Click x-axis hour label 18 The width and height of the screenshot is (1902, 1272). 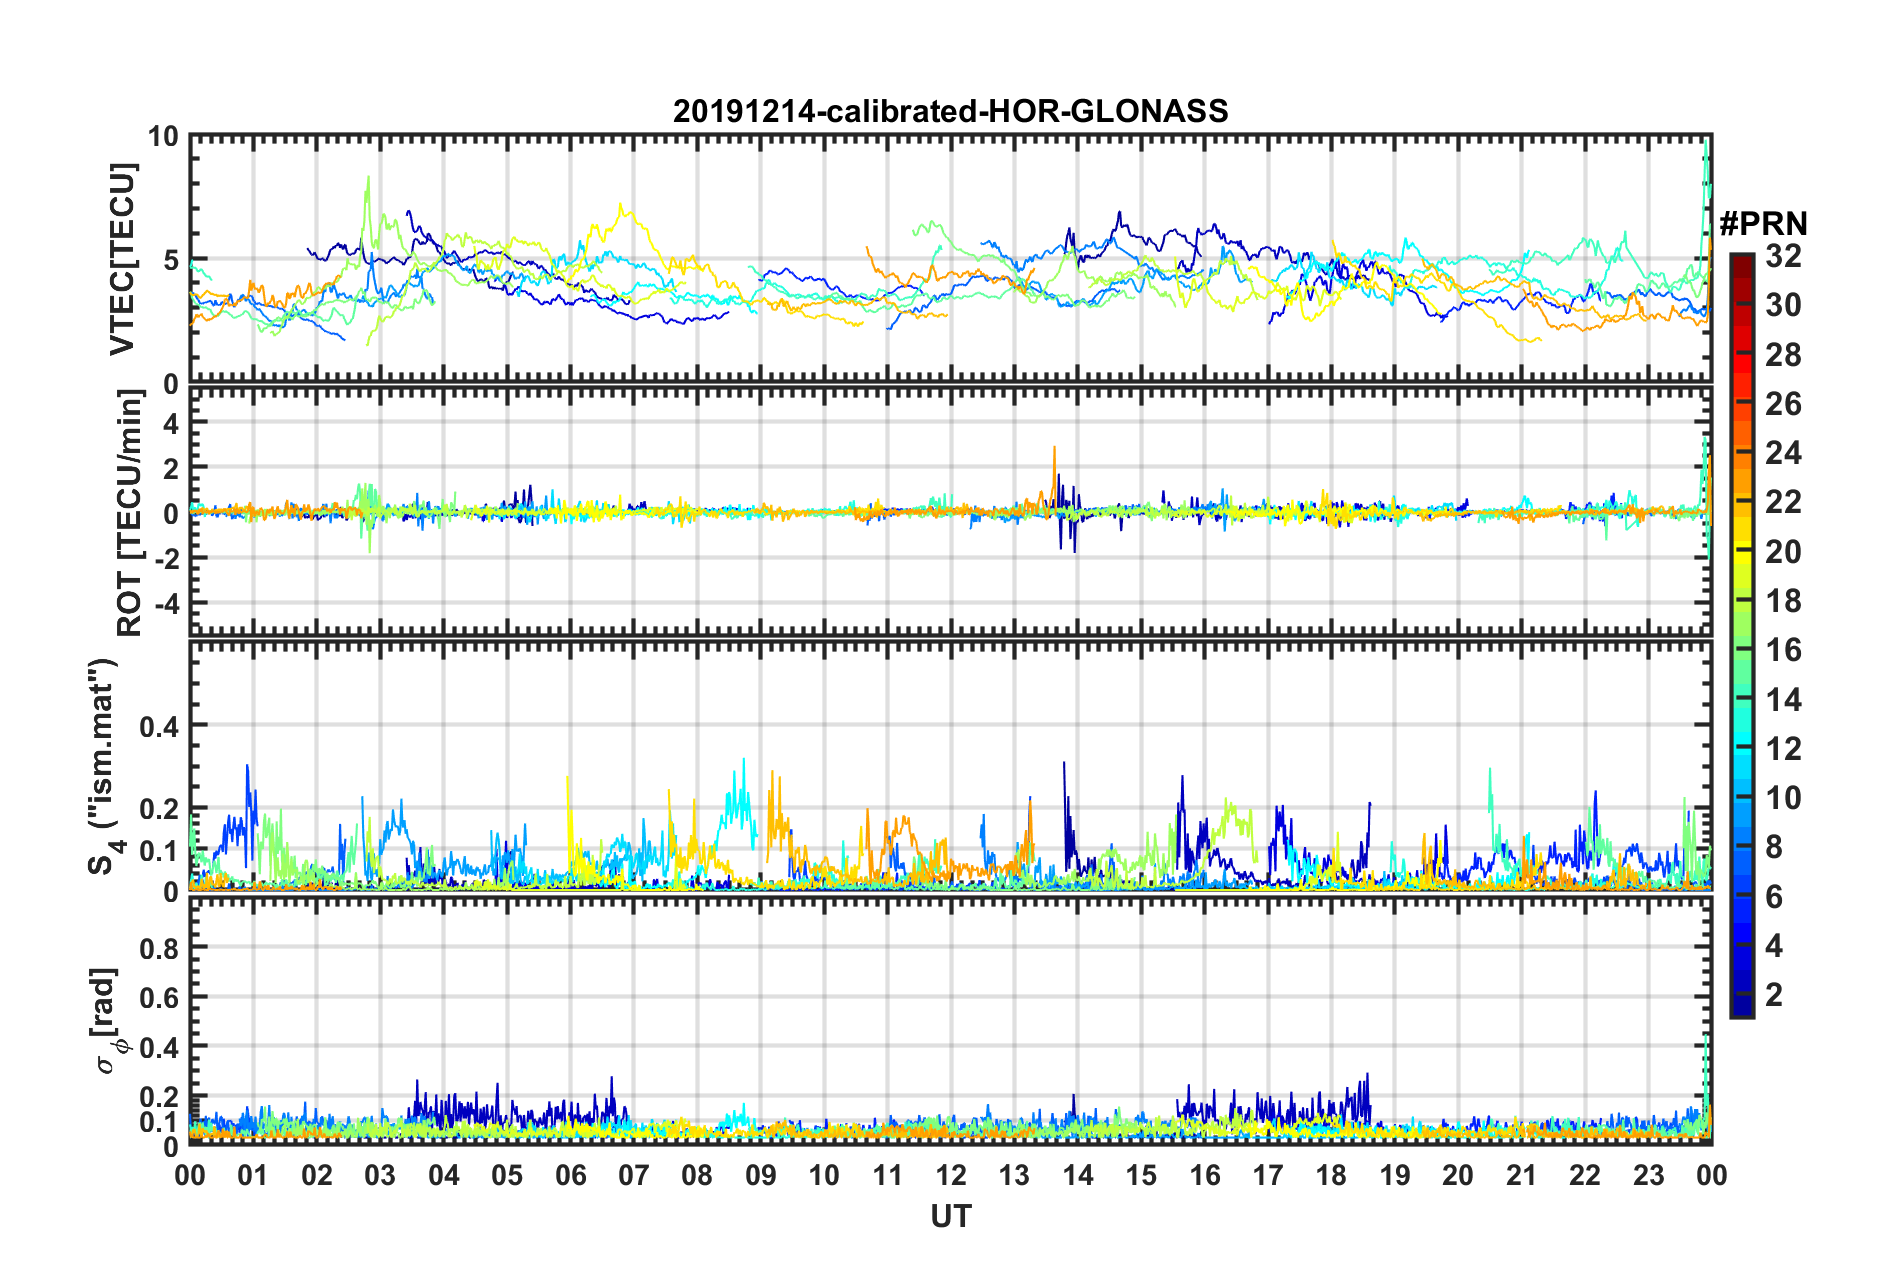pos(1331,1175)
